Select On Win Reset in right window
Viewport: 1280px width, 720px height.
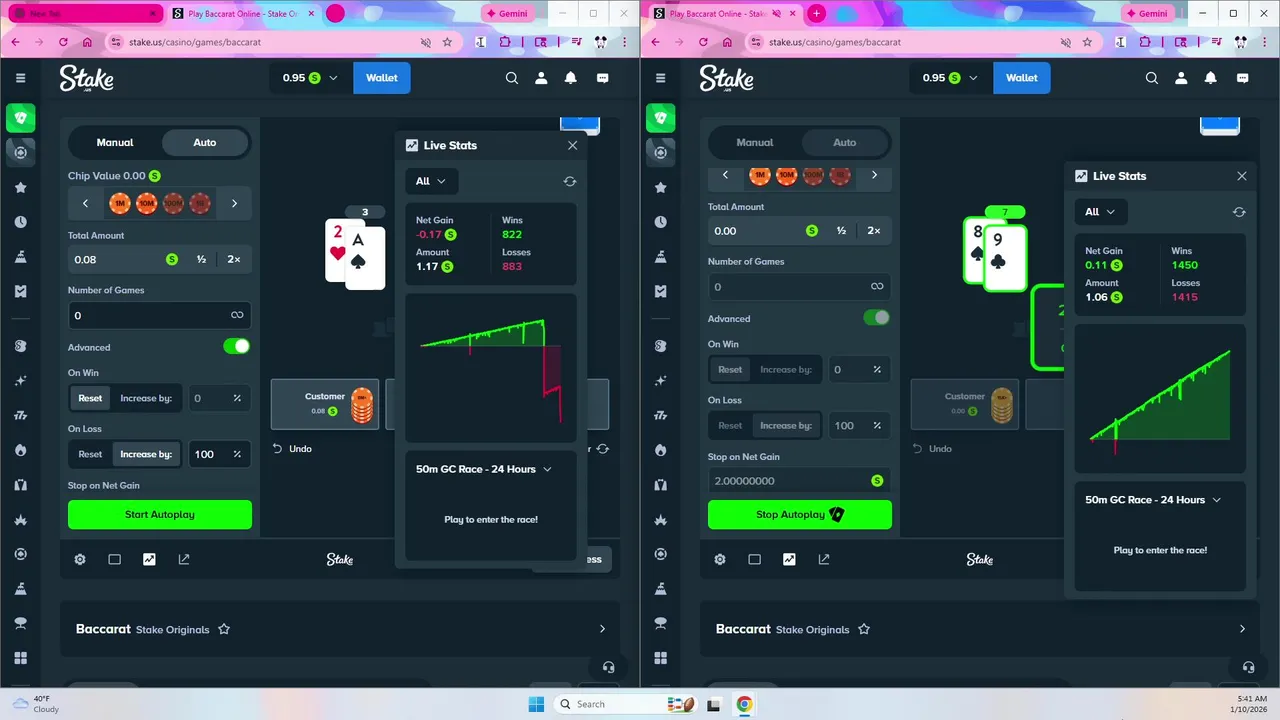730,369
